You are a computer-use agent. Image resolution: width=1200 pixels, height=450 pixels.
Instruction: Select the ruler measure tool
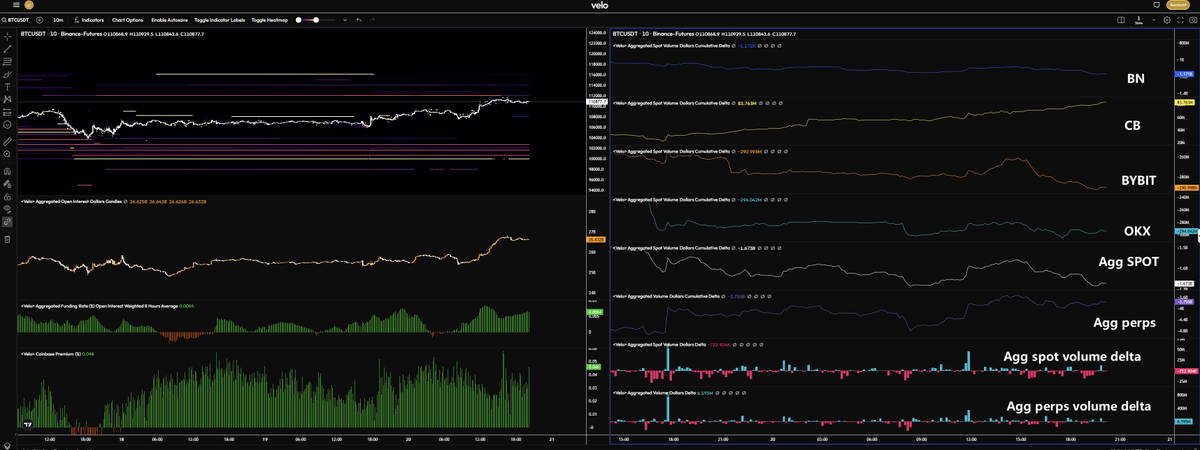coord(7,142)
